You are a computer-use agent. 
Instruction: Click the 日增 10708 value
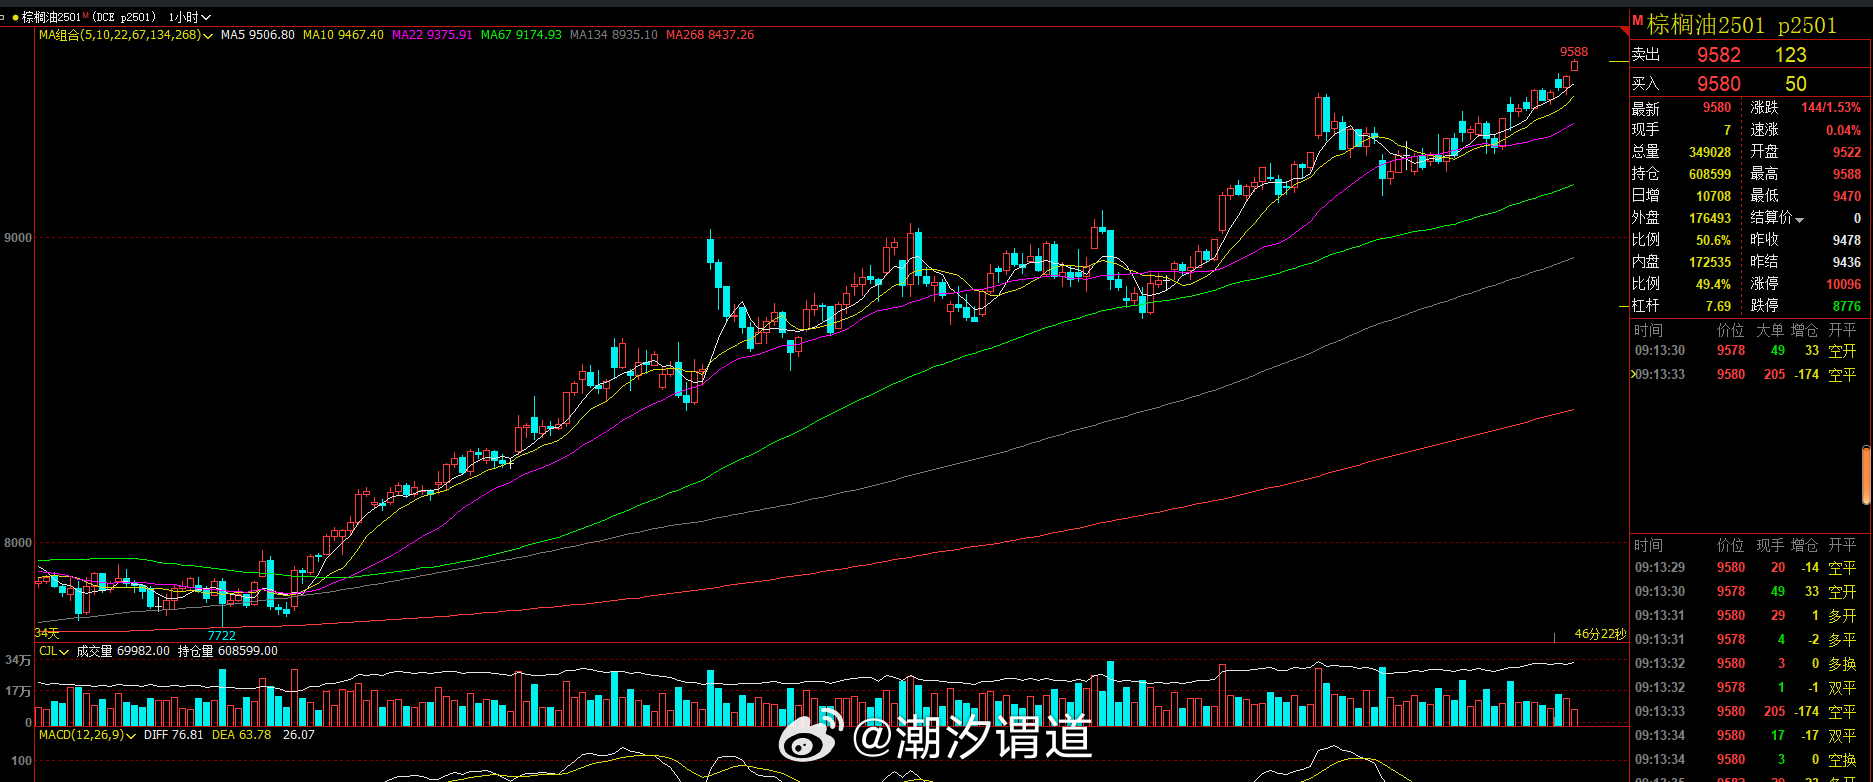[1713, 196]
